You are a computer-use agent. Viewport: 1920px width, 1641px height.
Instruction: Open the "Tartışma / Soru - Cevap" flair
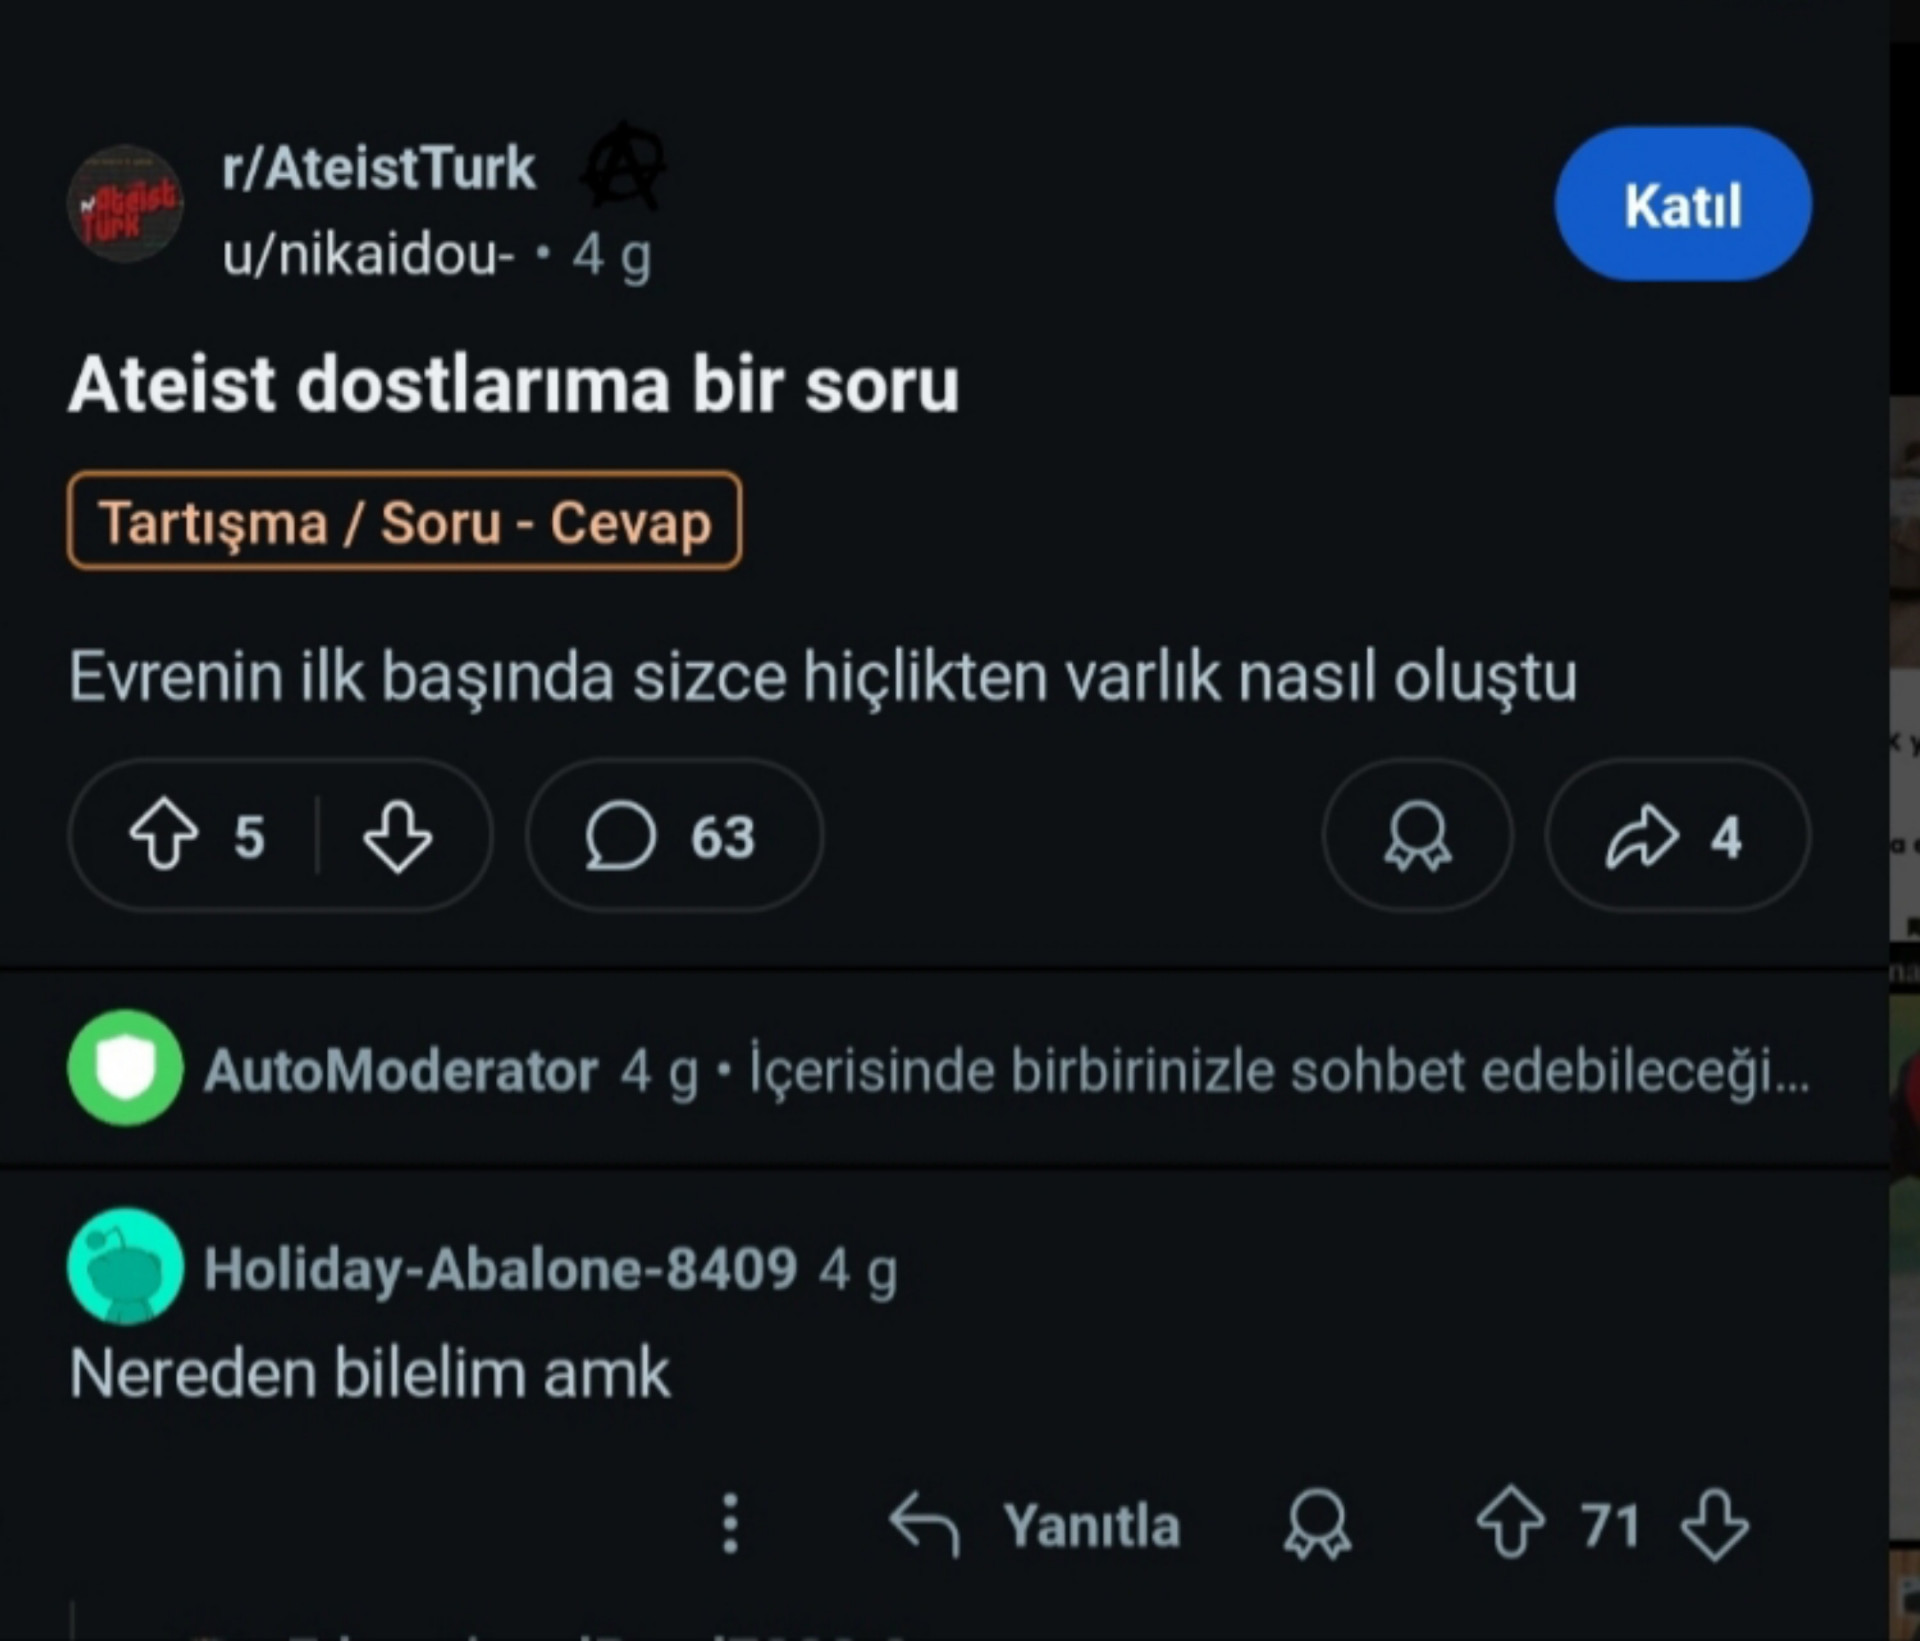click(404, 521)
